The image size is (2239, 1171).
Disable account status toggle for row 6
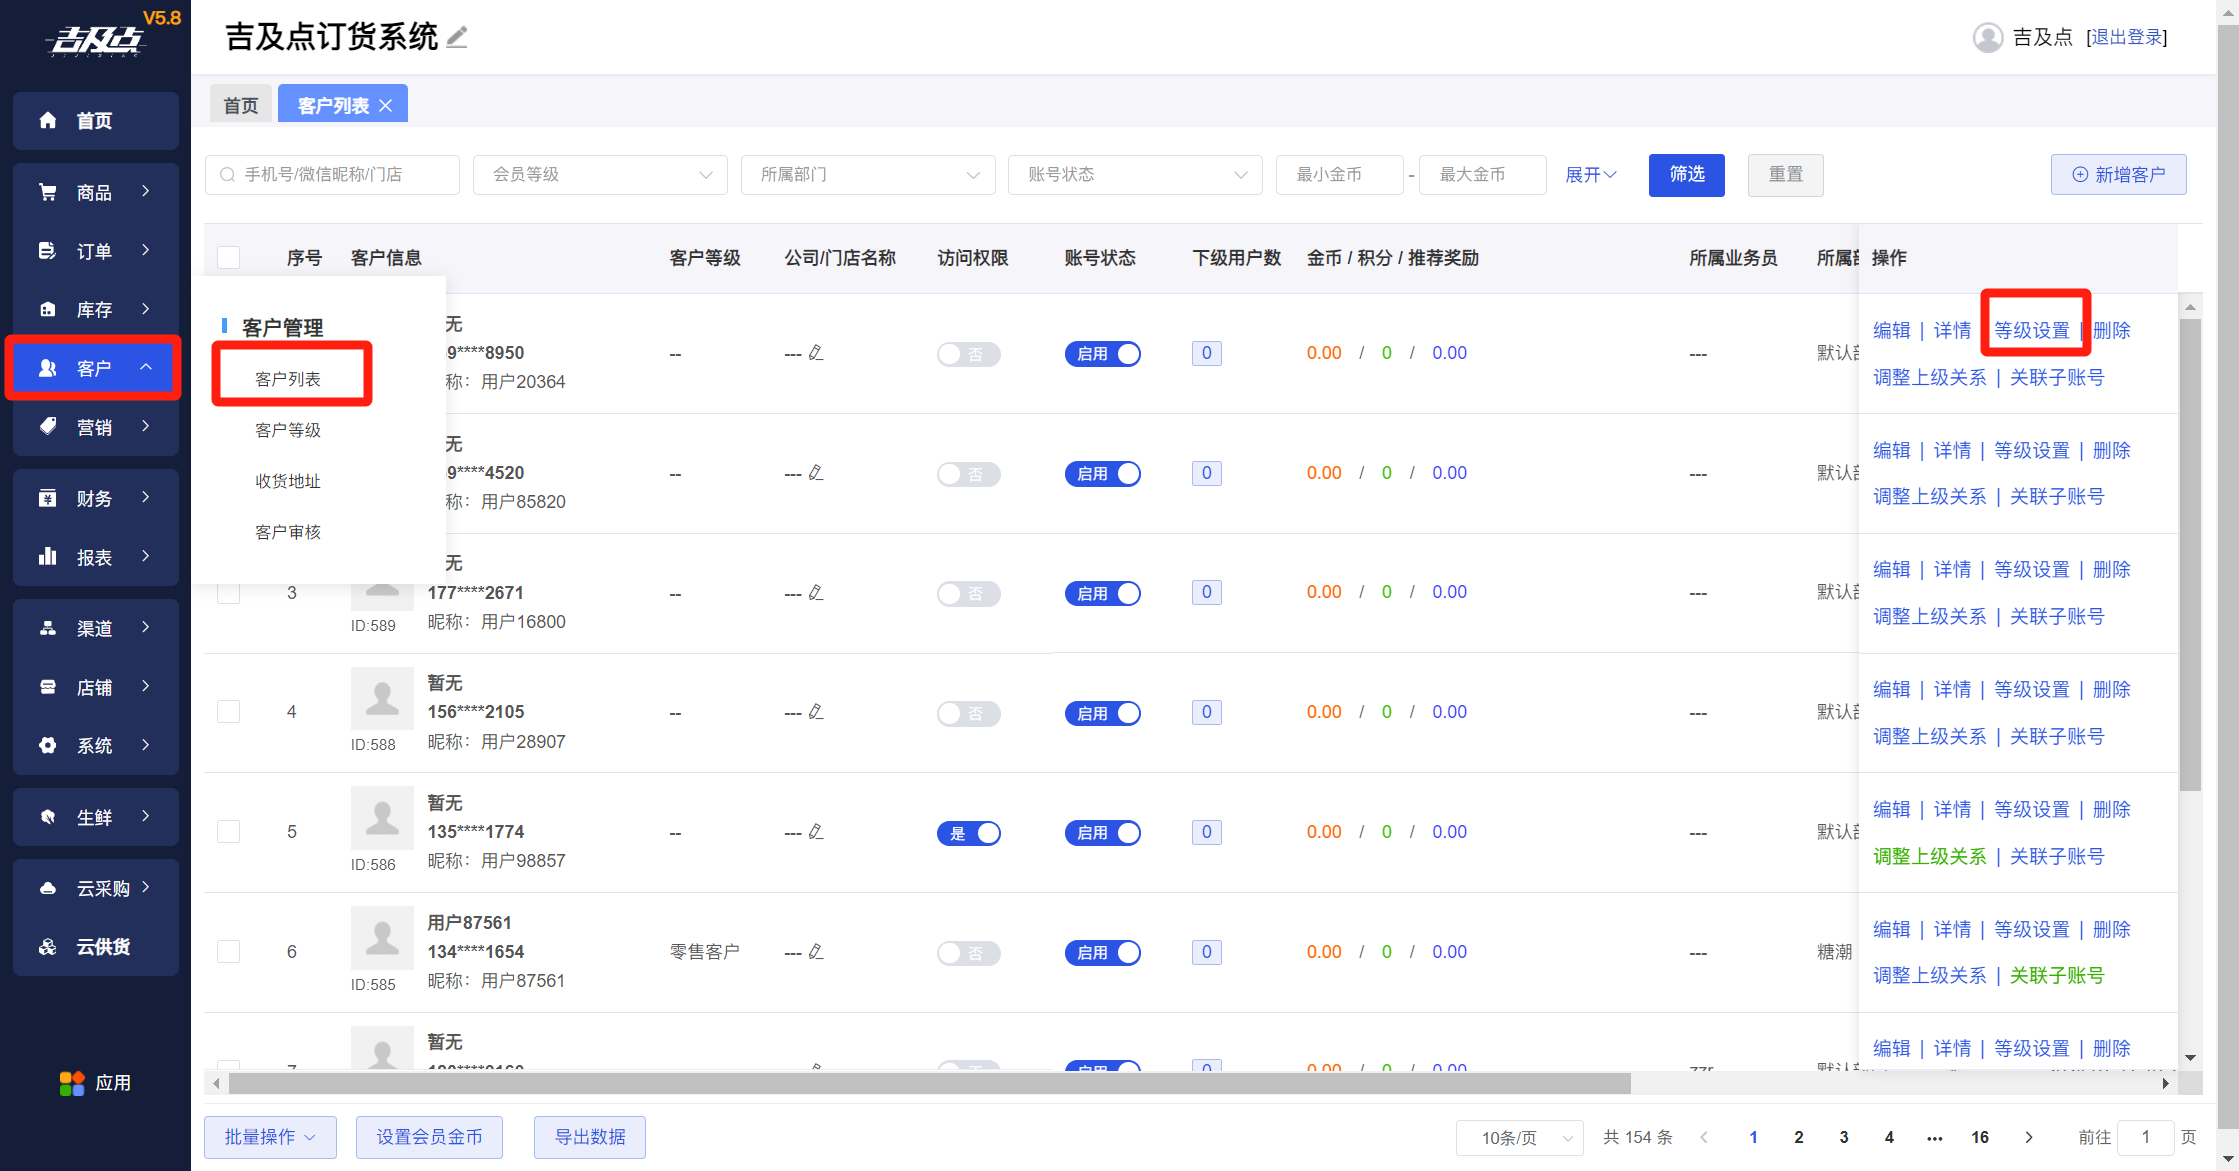coord(1102,953)
